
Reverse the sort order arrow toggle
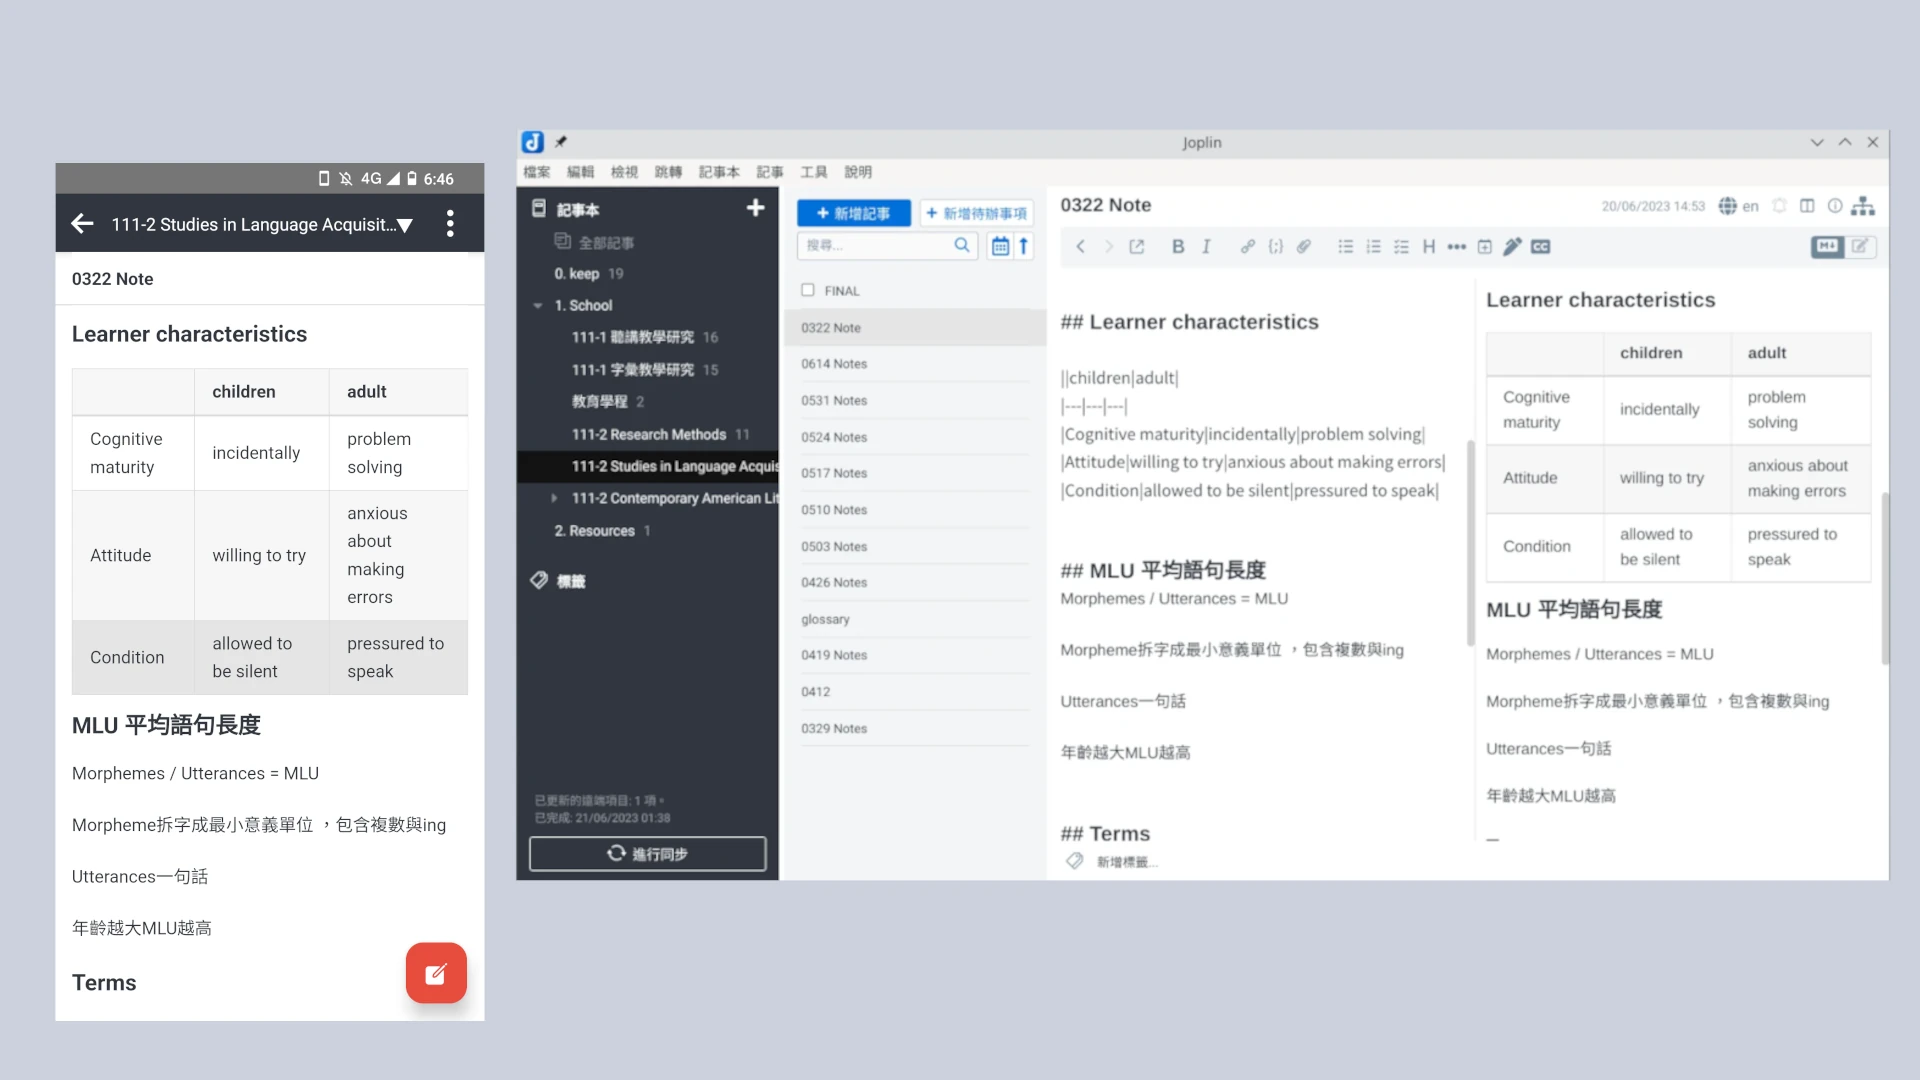1023,246
